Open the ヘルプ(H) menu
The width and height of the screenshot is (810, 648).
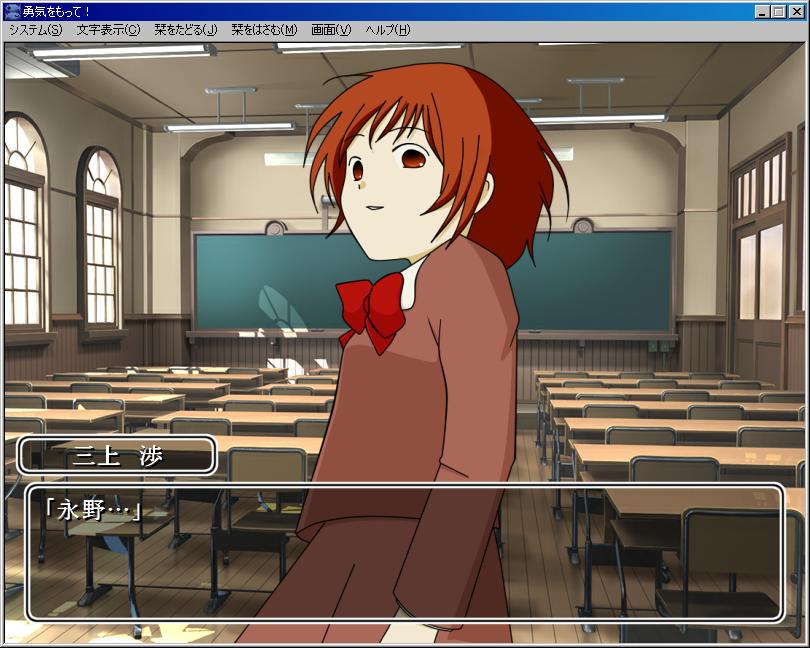pos(387,30)
